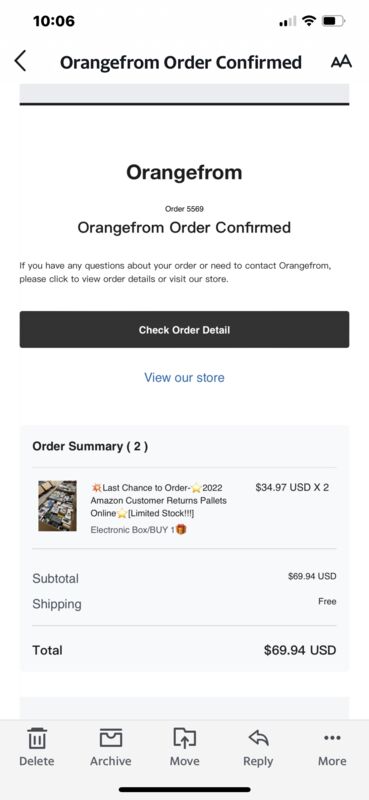Tap the cellular signal bars

288,21
